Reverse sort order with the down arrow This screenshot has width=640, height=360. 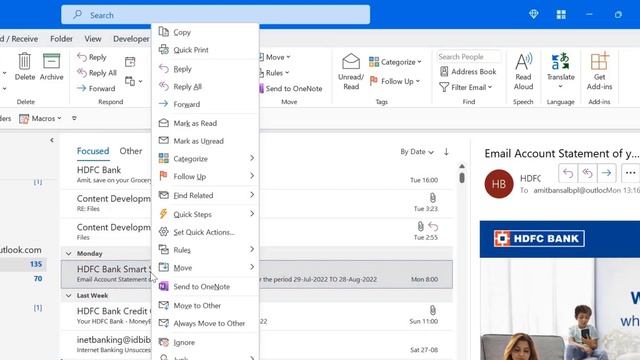pos(446,152)
